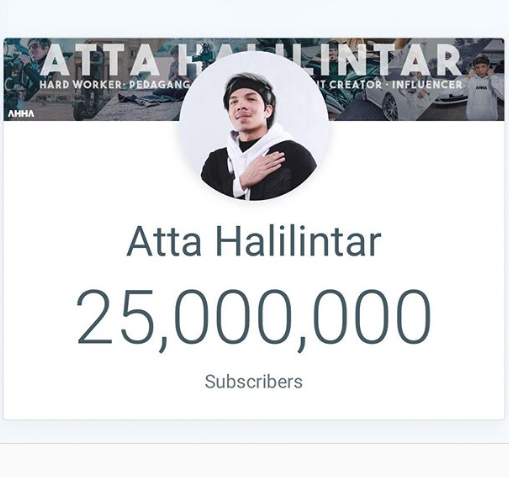Click the Subscribers label under the count
The height and width of the screenshot is (478, 509).
click(x=254, y=382)
